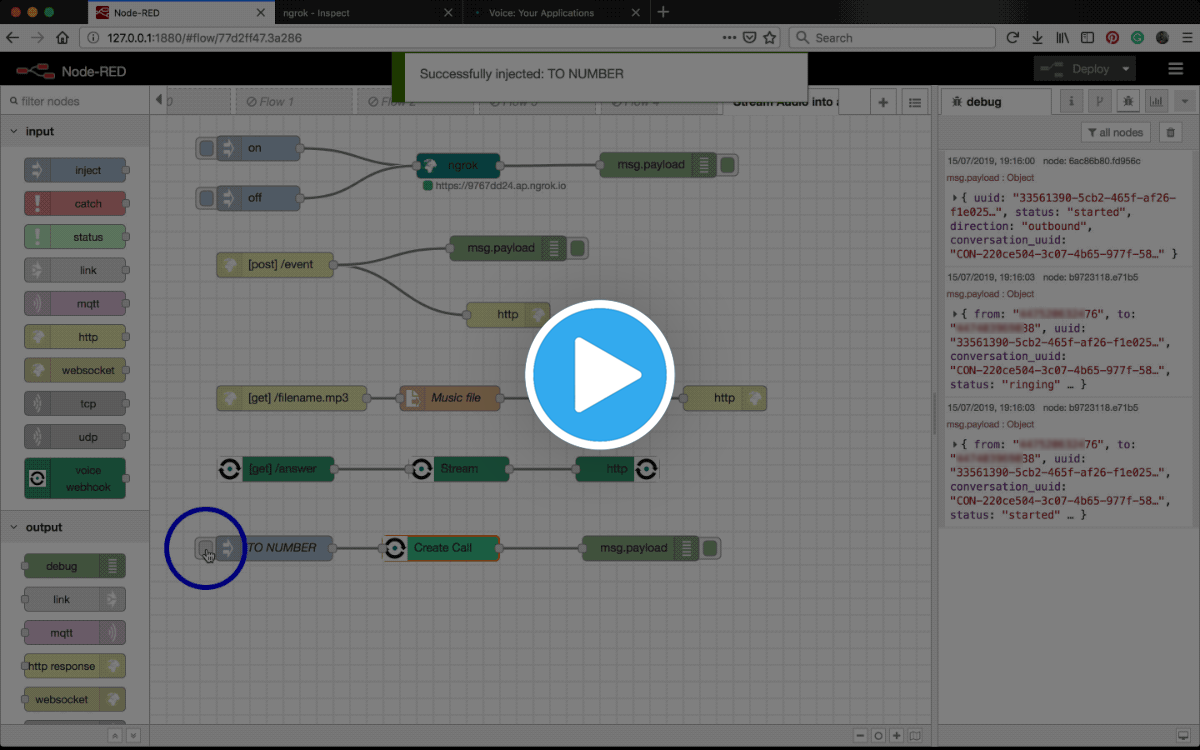Toggle the /event msg.payload debug node output

point(578,248)
